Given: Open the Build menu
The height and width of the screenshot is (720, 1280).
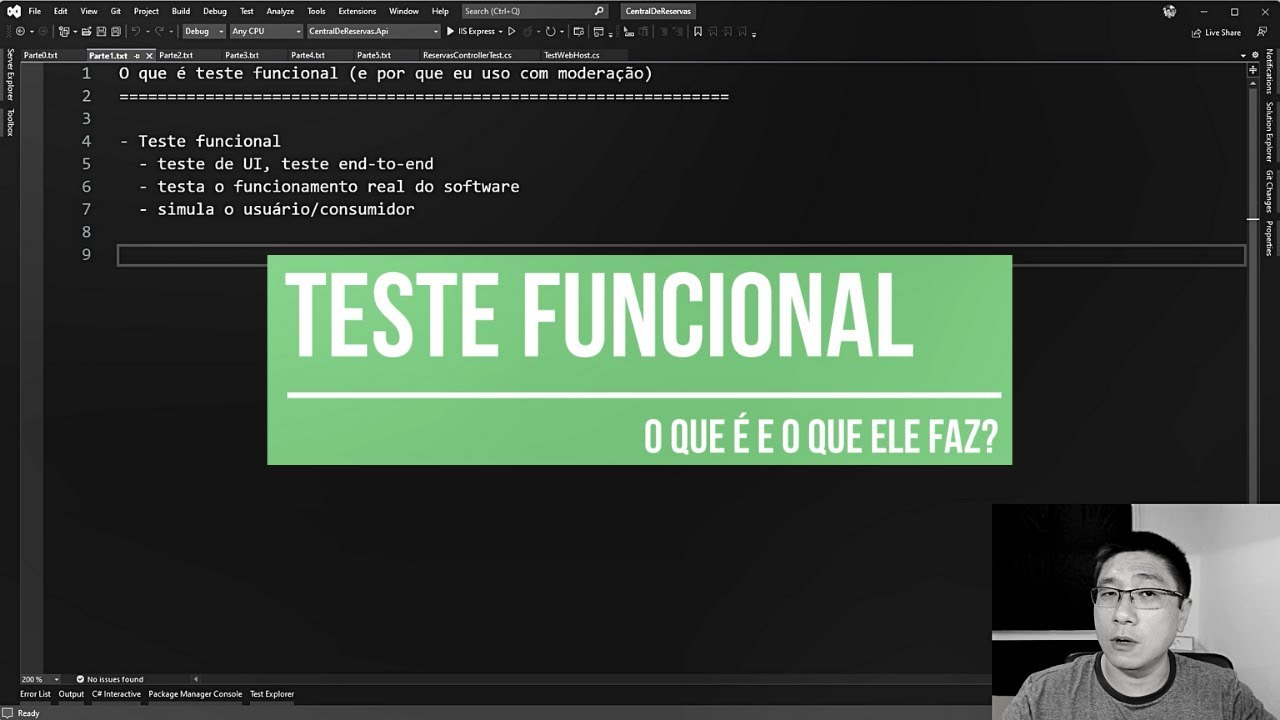Looking at the screenshot, I should [181, 11].
